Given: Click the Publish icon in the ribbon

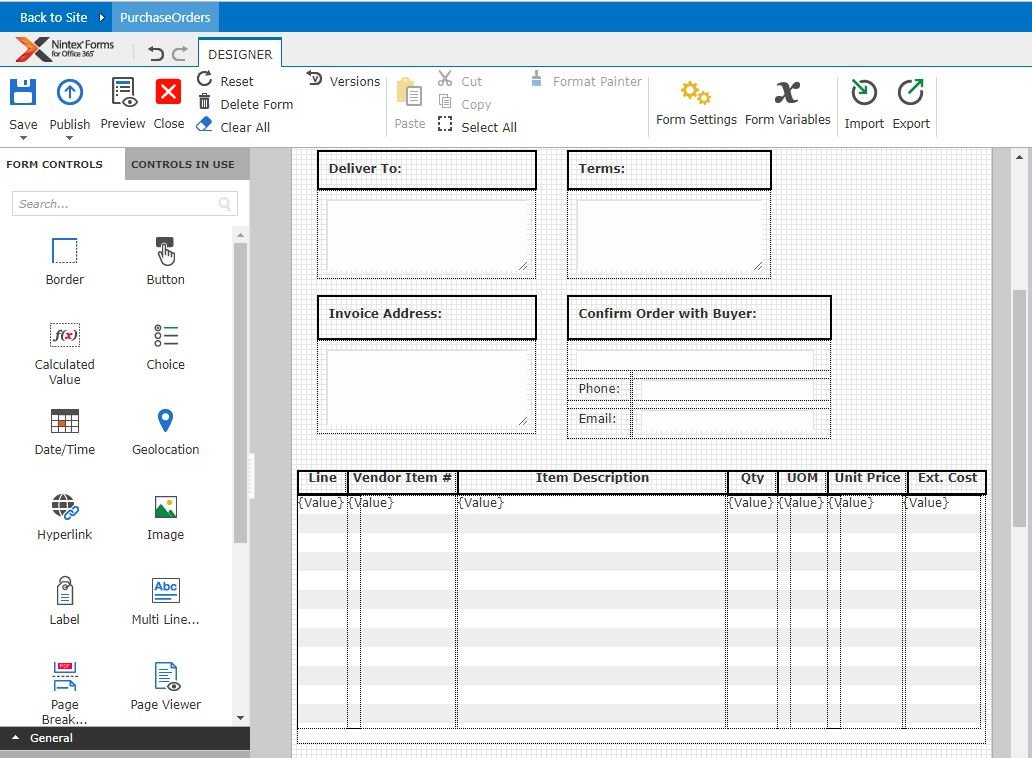Looking at the screenshot, I should (69, 93).
